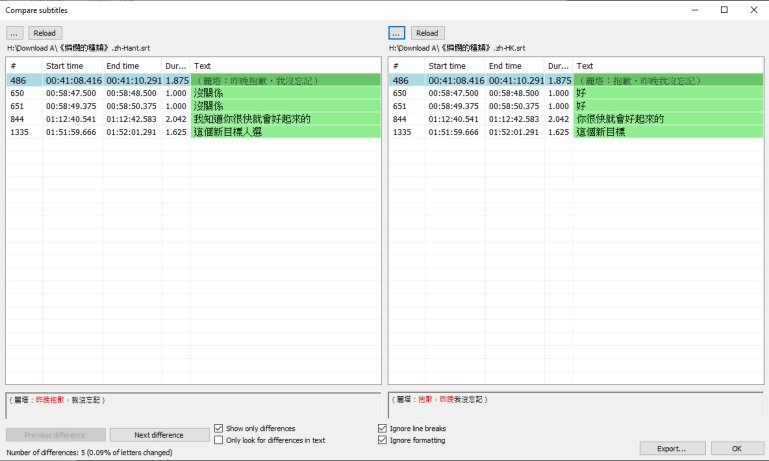This screenshot has height=461, width=769.
Task: Click right duration 1.625 cell
Action: tap(559, 132)
